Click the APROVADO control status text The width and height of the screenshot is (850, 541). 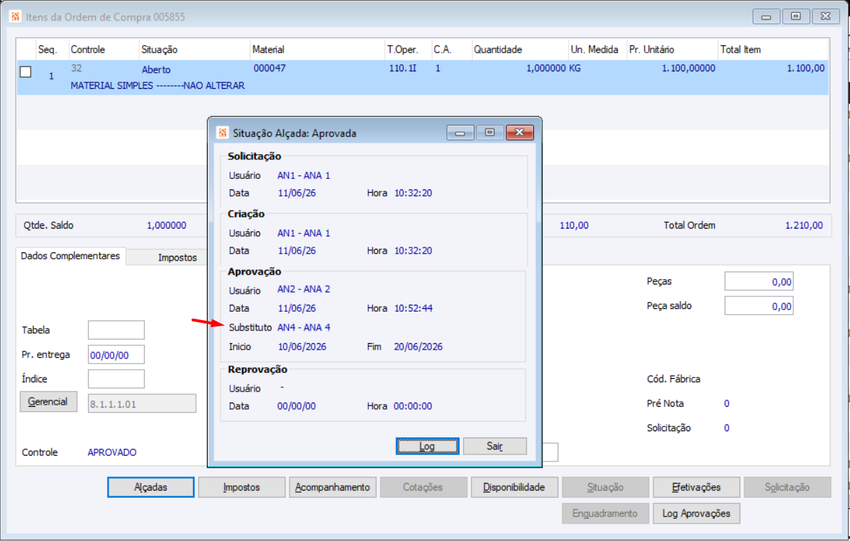click(x=112, y=452)
